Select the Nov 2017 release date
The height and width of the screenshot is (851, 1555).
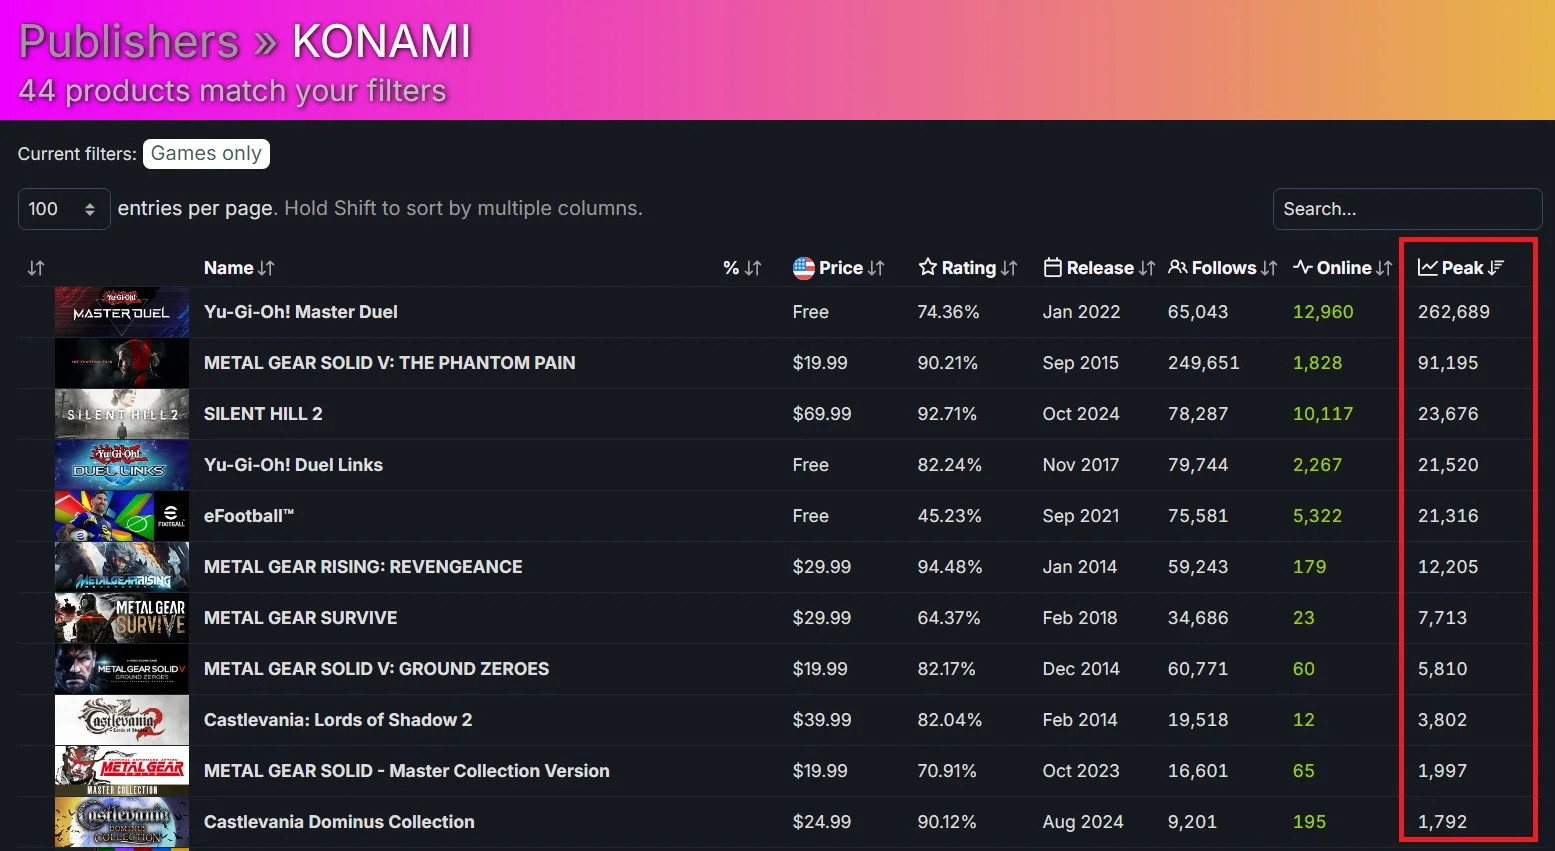click(x=1081, y=465)
